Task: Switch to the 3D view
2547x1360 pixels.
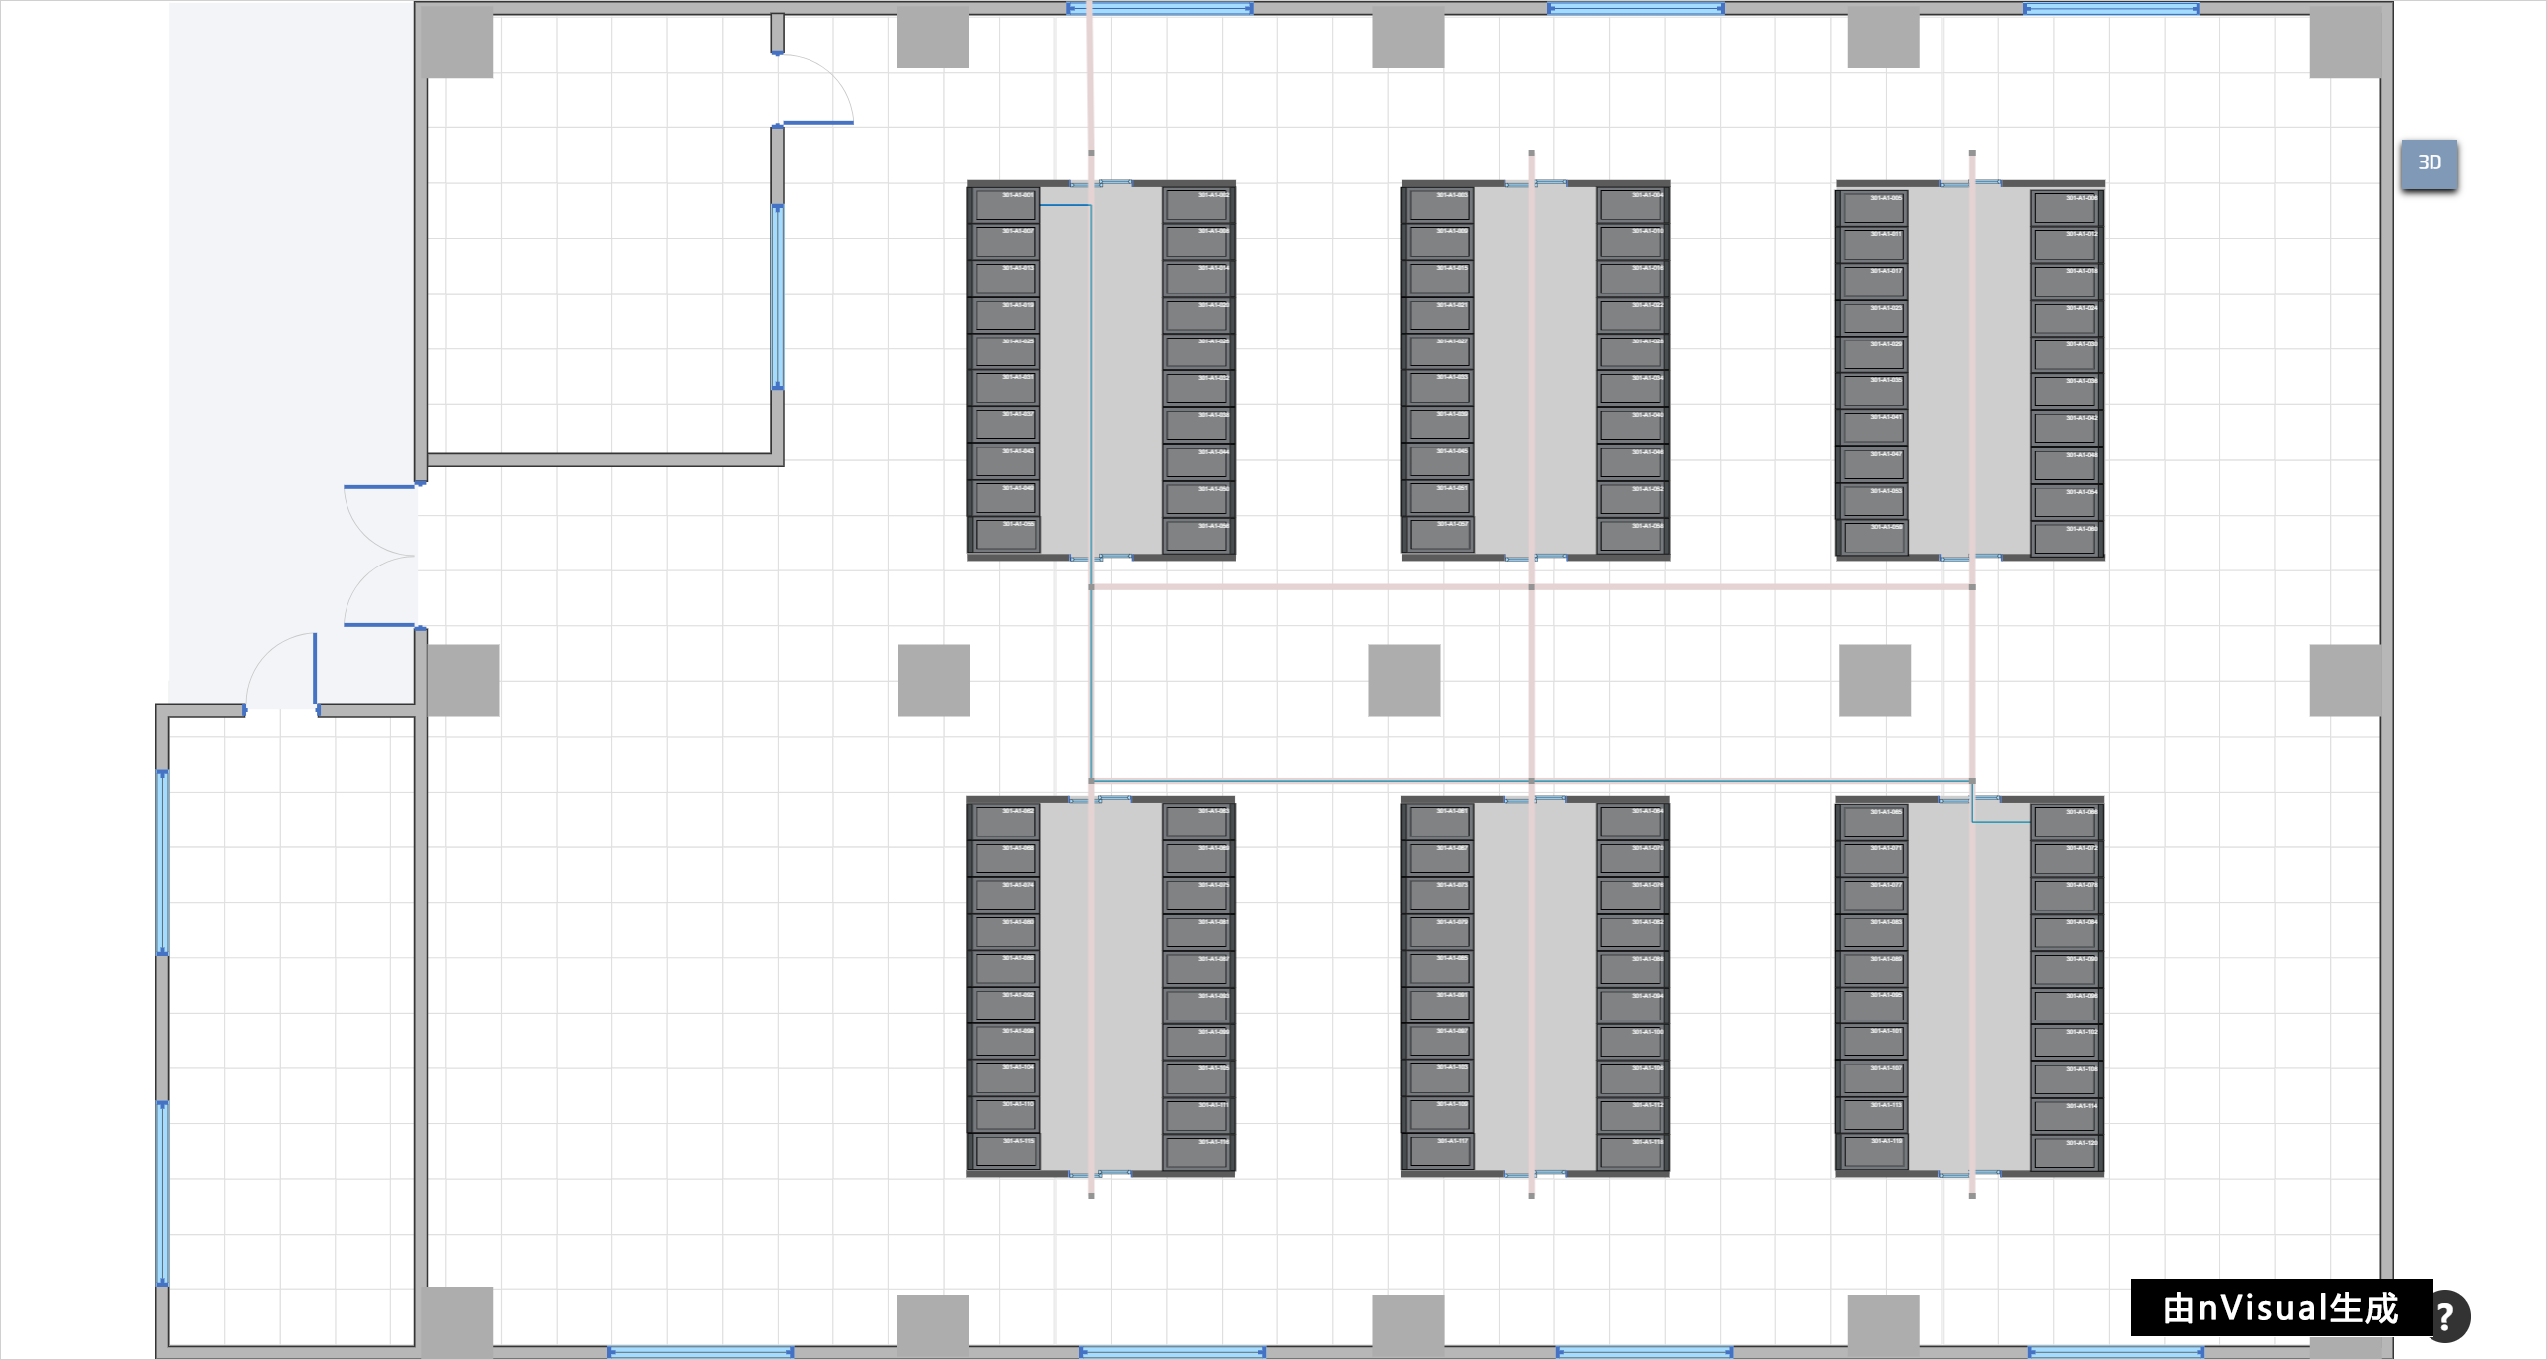Action: [x=2429, y=163]
